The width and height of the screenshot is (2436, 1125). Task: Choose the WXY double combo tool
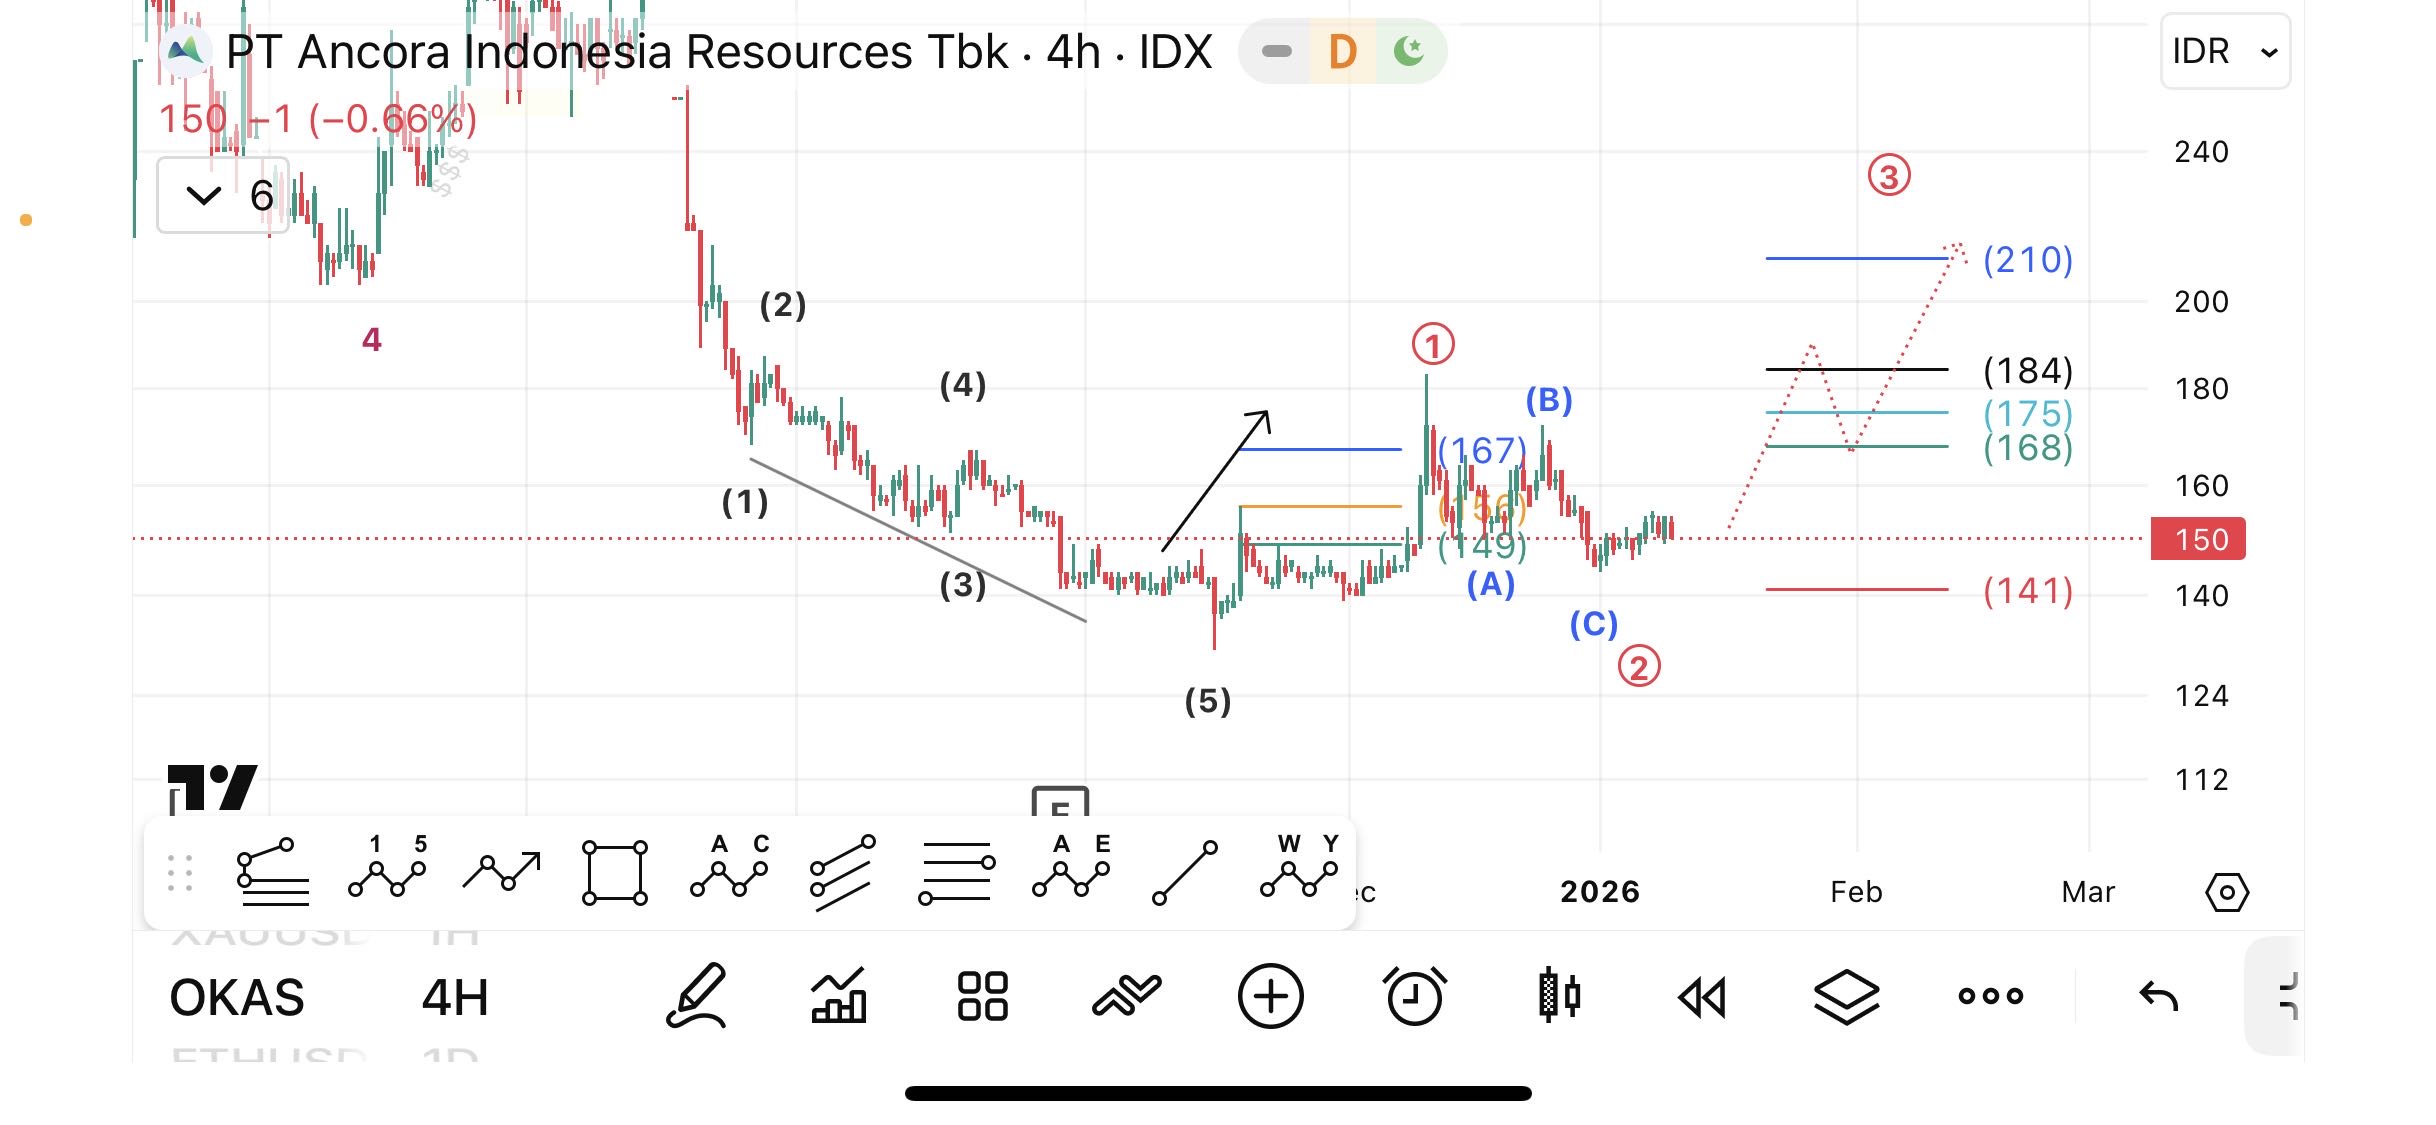tap(1298, 872)
